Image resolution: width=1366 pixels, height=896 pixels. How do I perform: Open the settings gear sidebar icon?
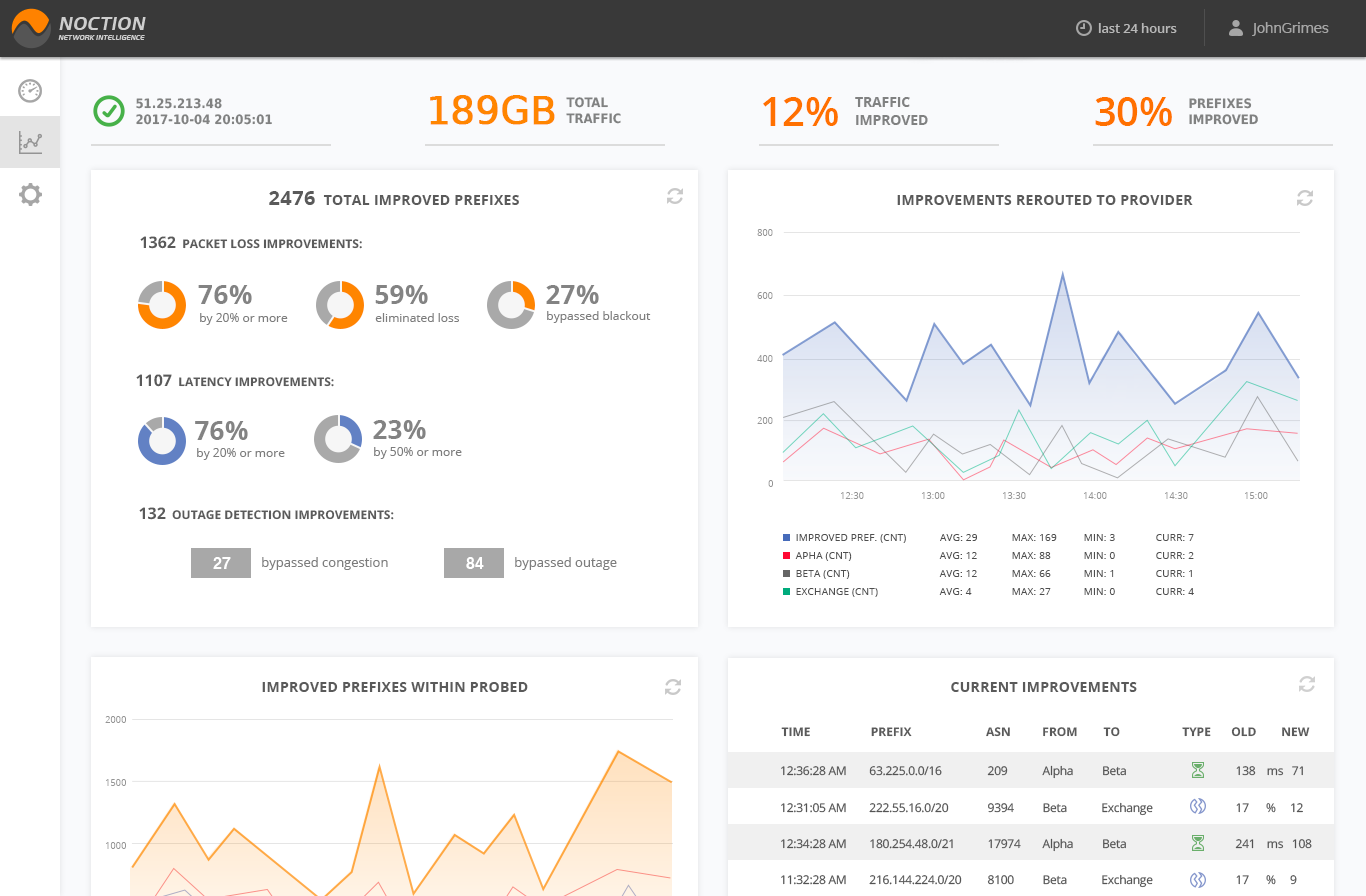(x=30, y=194)
